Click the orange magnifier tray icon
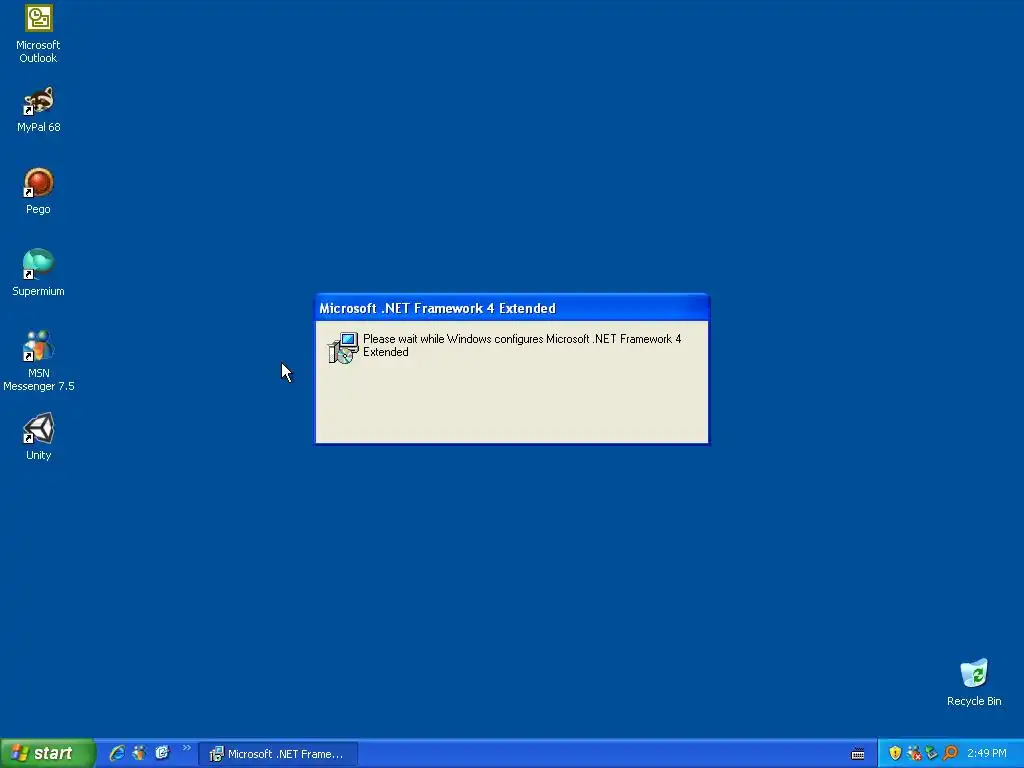1024x768 pixels. pos(950,753)
